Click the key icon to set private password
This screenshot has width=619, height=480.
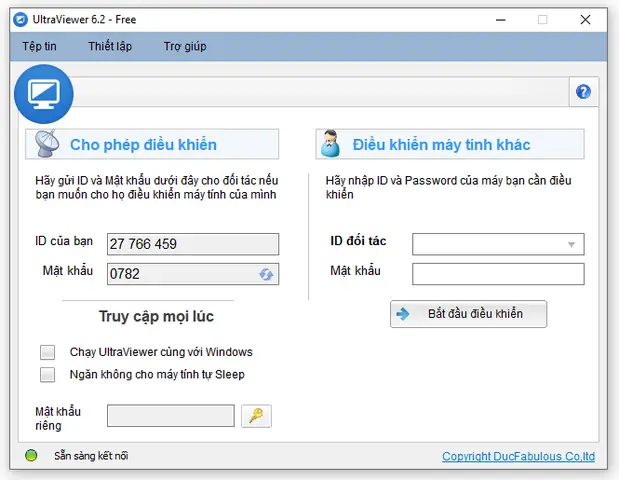point(256,416)
